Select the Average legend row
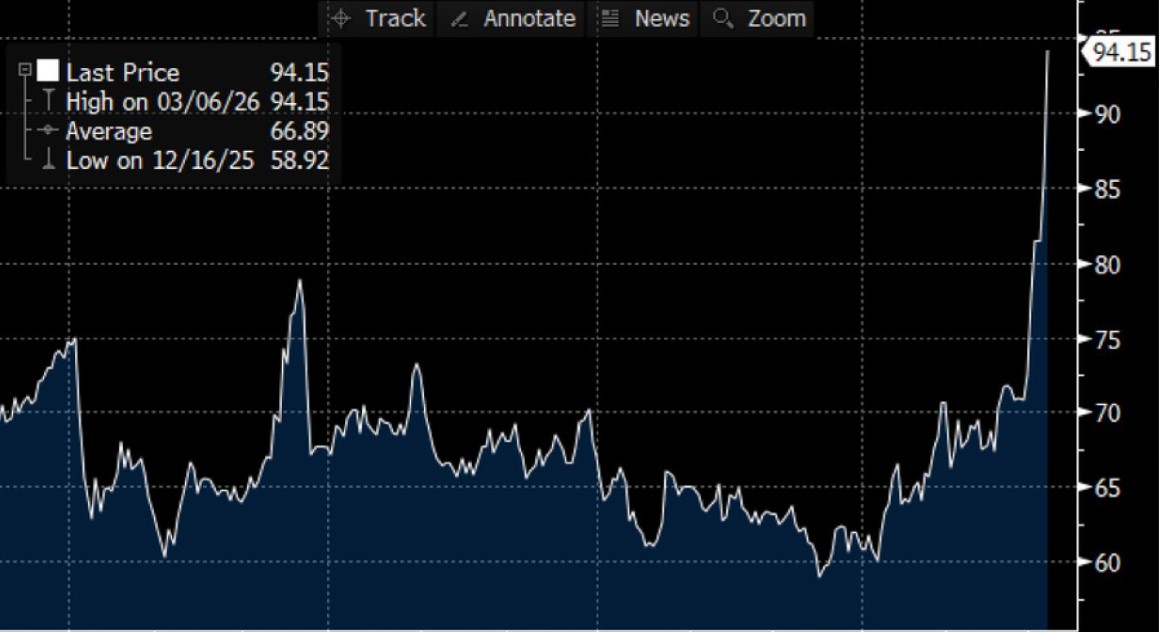Image resolution: width=1159 pixels, height=632 pixels. pyautogui.click(x=109, y=131)
